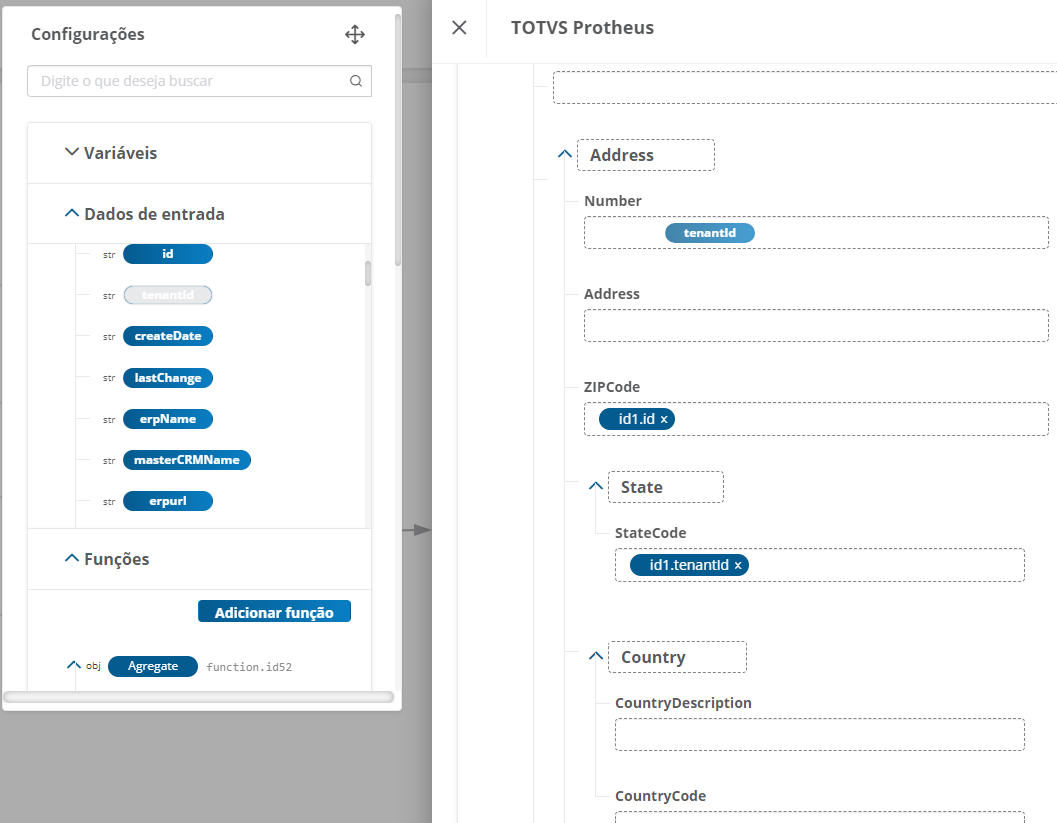Remove the id1.id chip from ZIPCode
This screenshot has width=1057, height=823.
coord(664,419)
